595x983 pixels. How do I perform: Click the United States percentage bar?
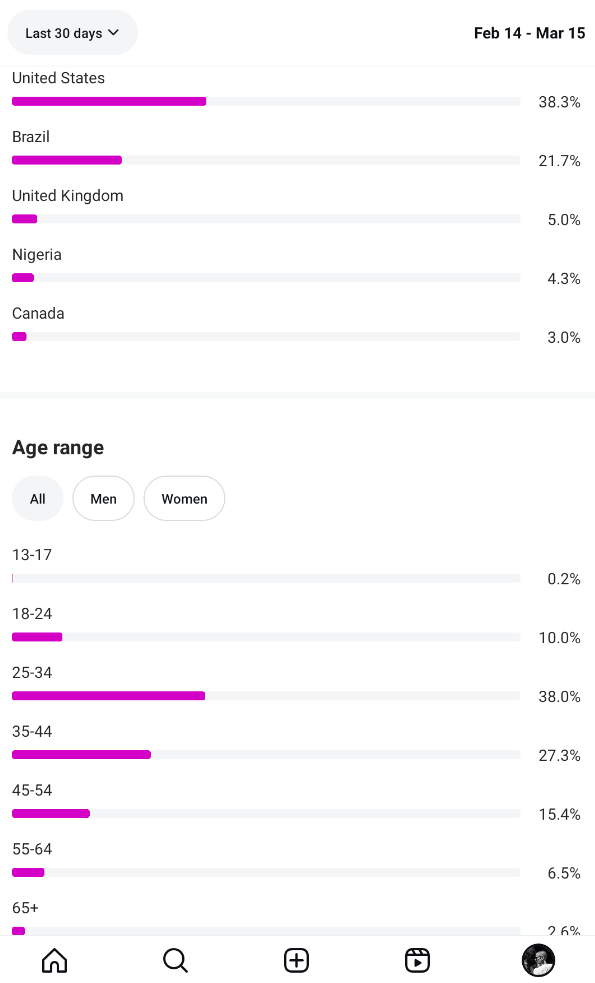[x=266, y=102]
